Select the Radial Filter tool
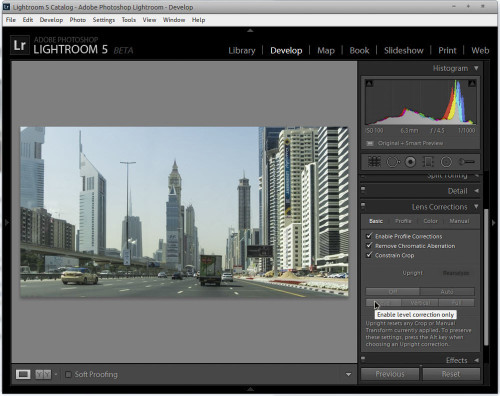The width and height of the screenshot is (500, 396). point(446,162)
